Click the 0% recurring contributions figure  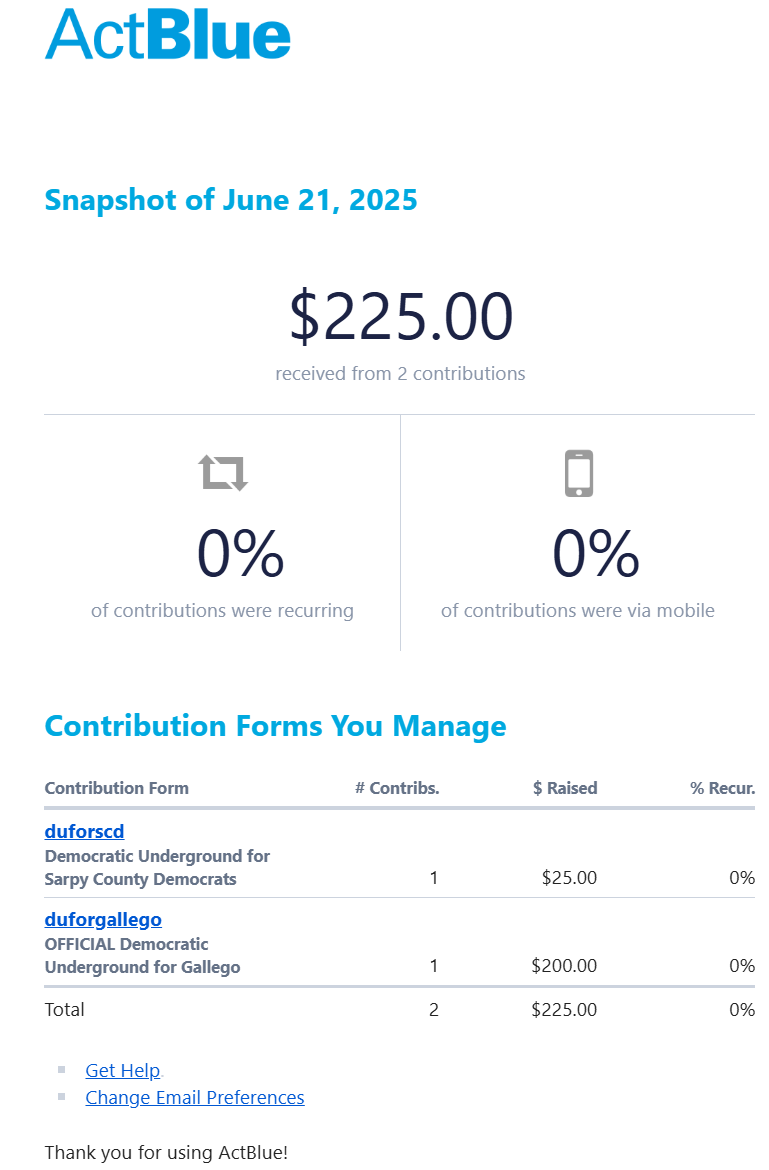[x=240, y=554]
